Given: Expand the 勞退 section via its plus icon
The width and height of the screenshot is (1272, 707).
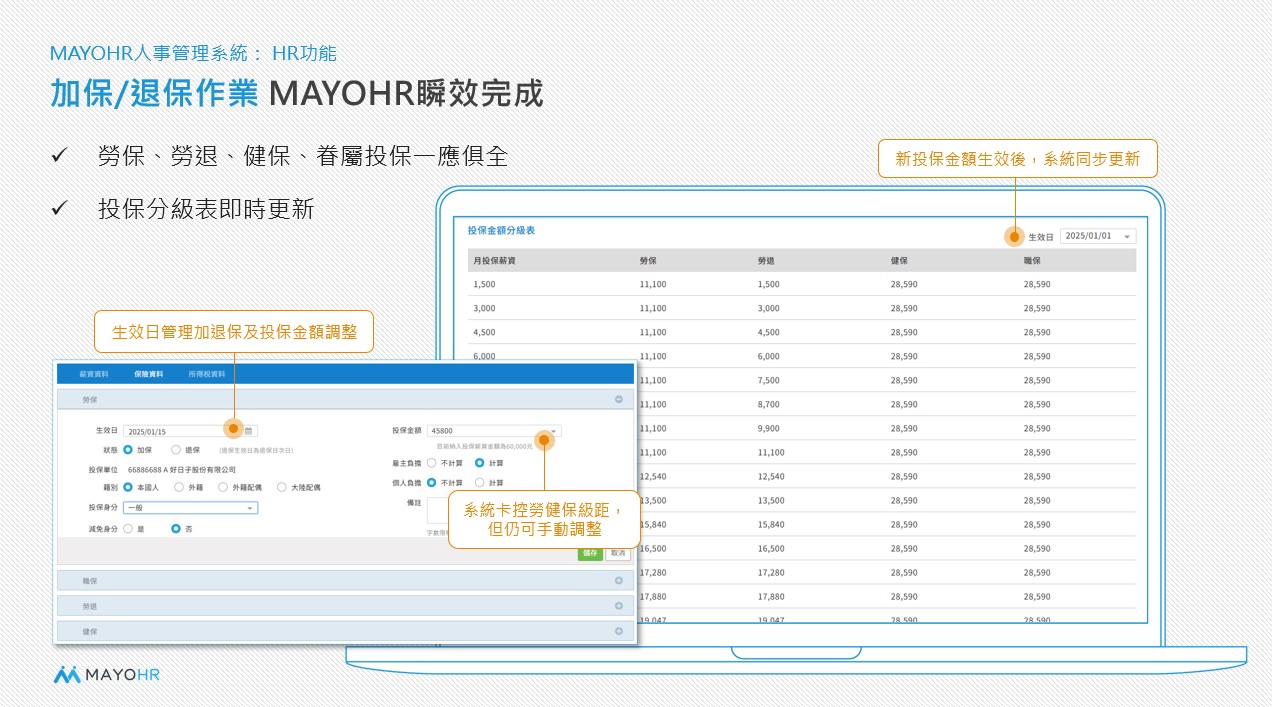Looking at the screenshot, I should click(x=618, y=606).
